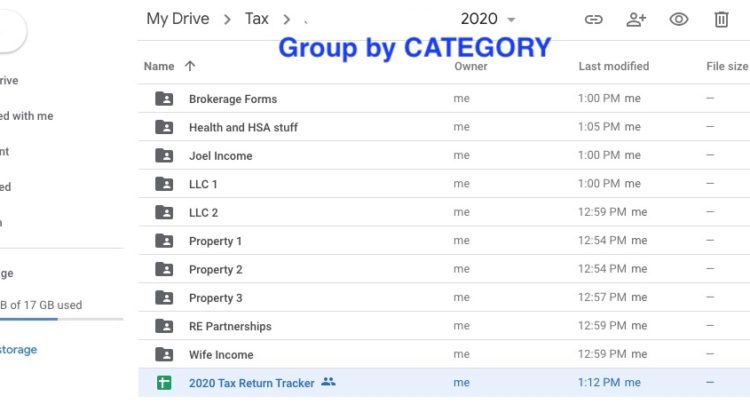Toggle sort direction arrow next to Name
The height and width of the screenshot is (420, 750).
190,66
